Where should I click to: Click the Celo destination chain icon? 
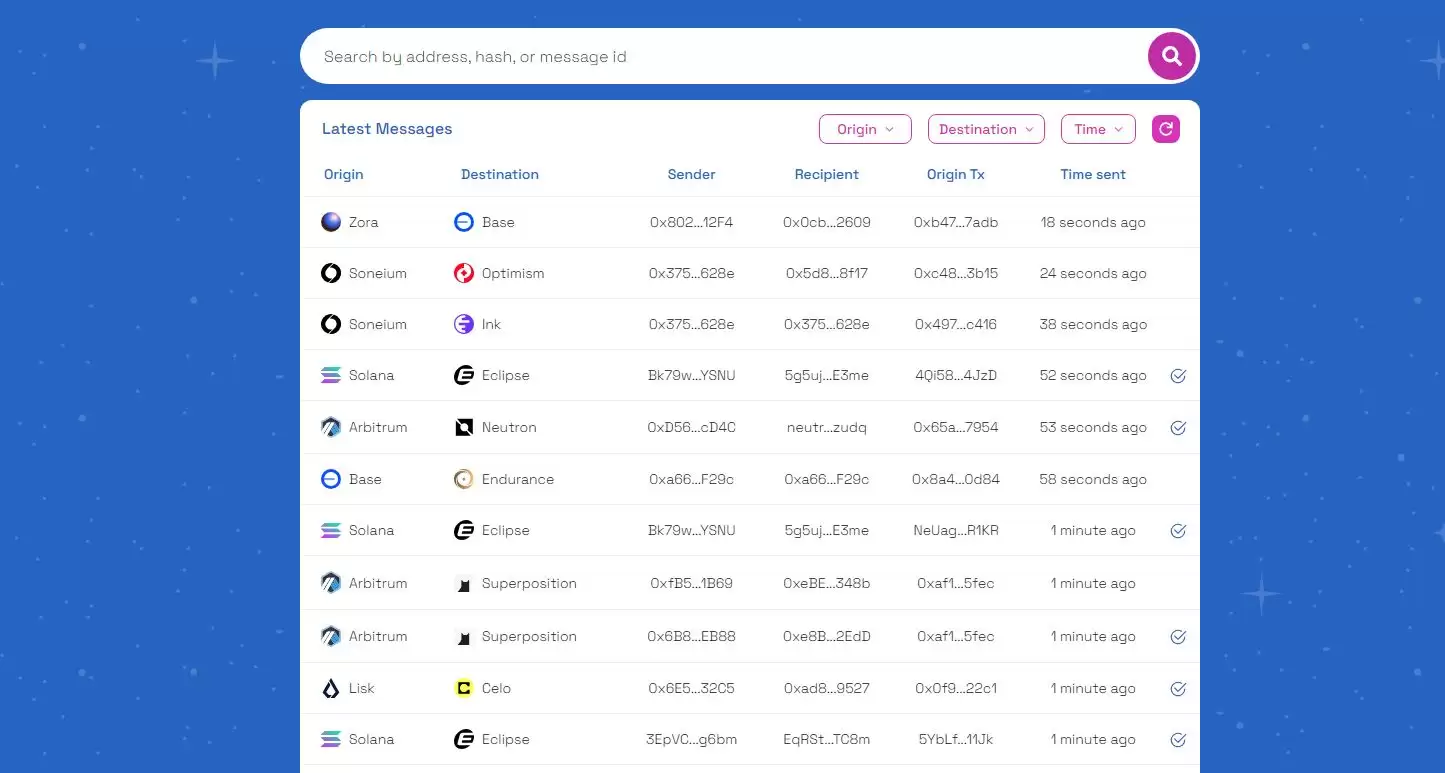pyautogui.click(x=464, y=688)
